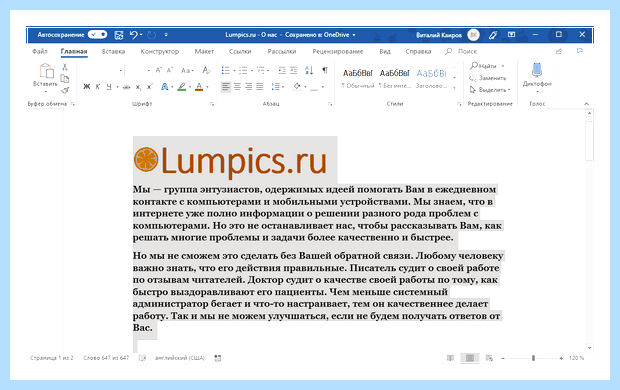Toggle paragraph marks ¶ display

coord(325,70)
